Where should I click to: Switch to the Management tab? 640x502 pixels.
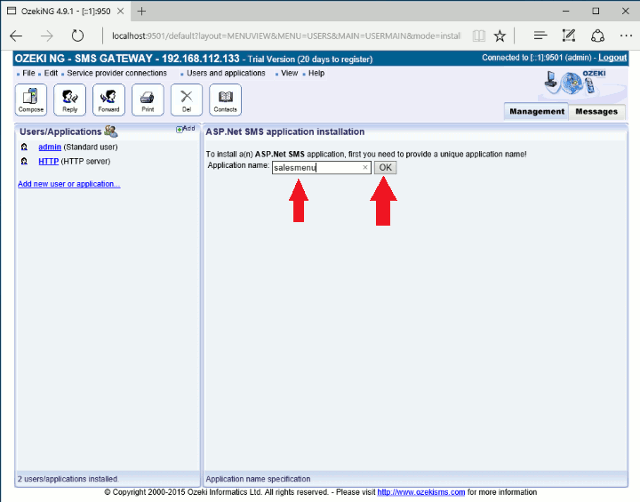click(537, 111)
